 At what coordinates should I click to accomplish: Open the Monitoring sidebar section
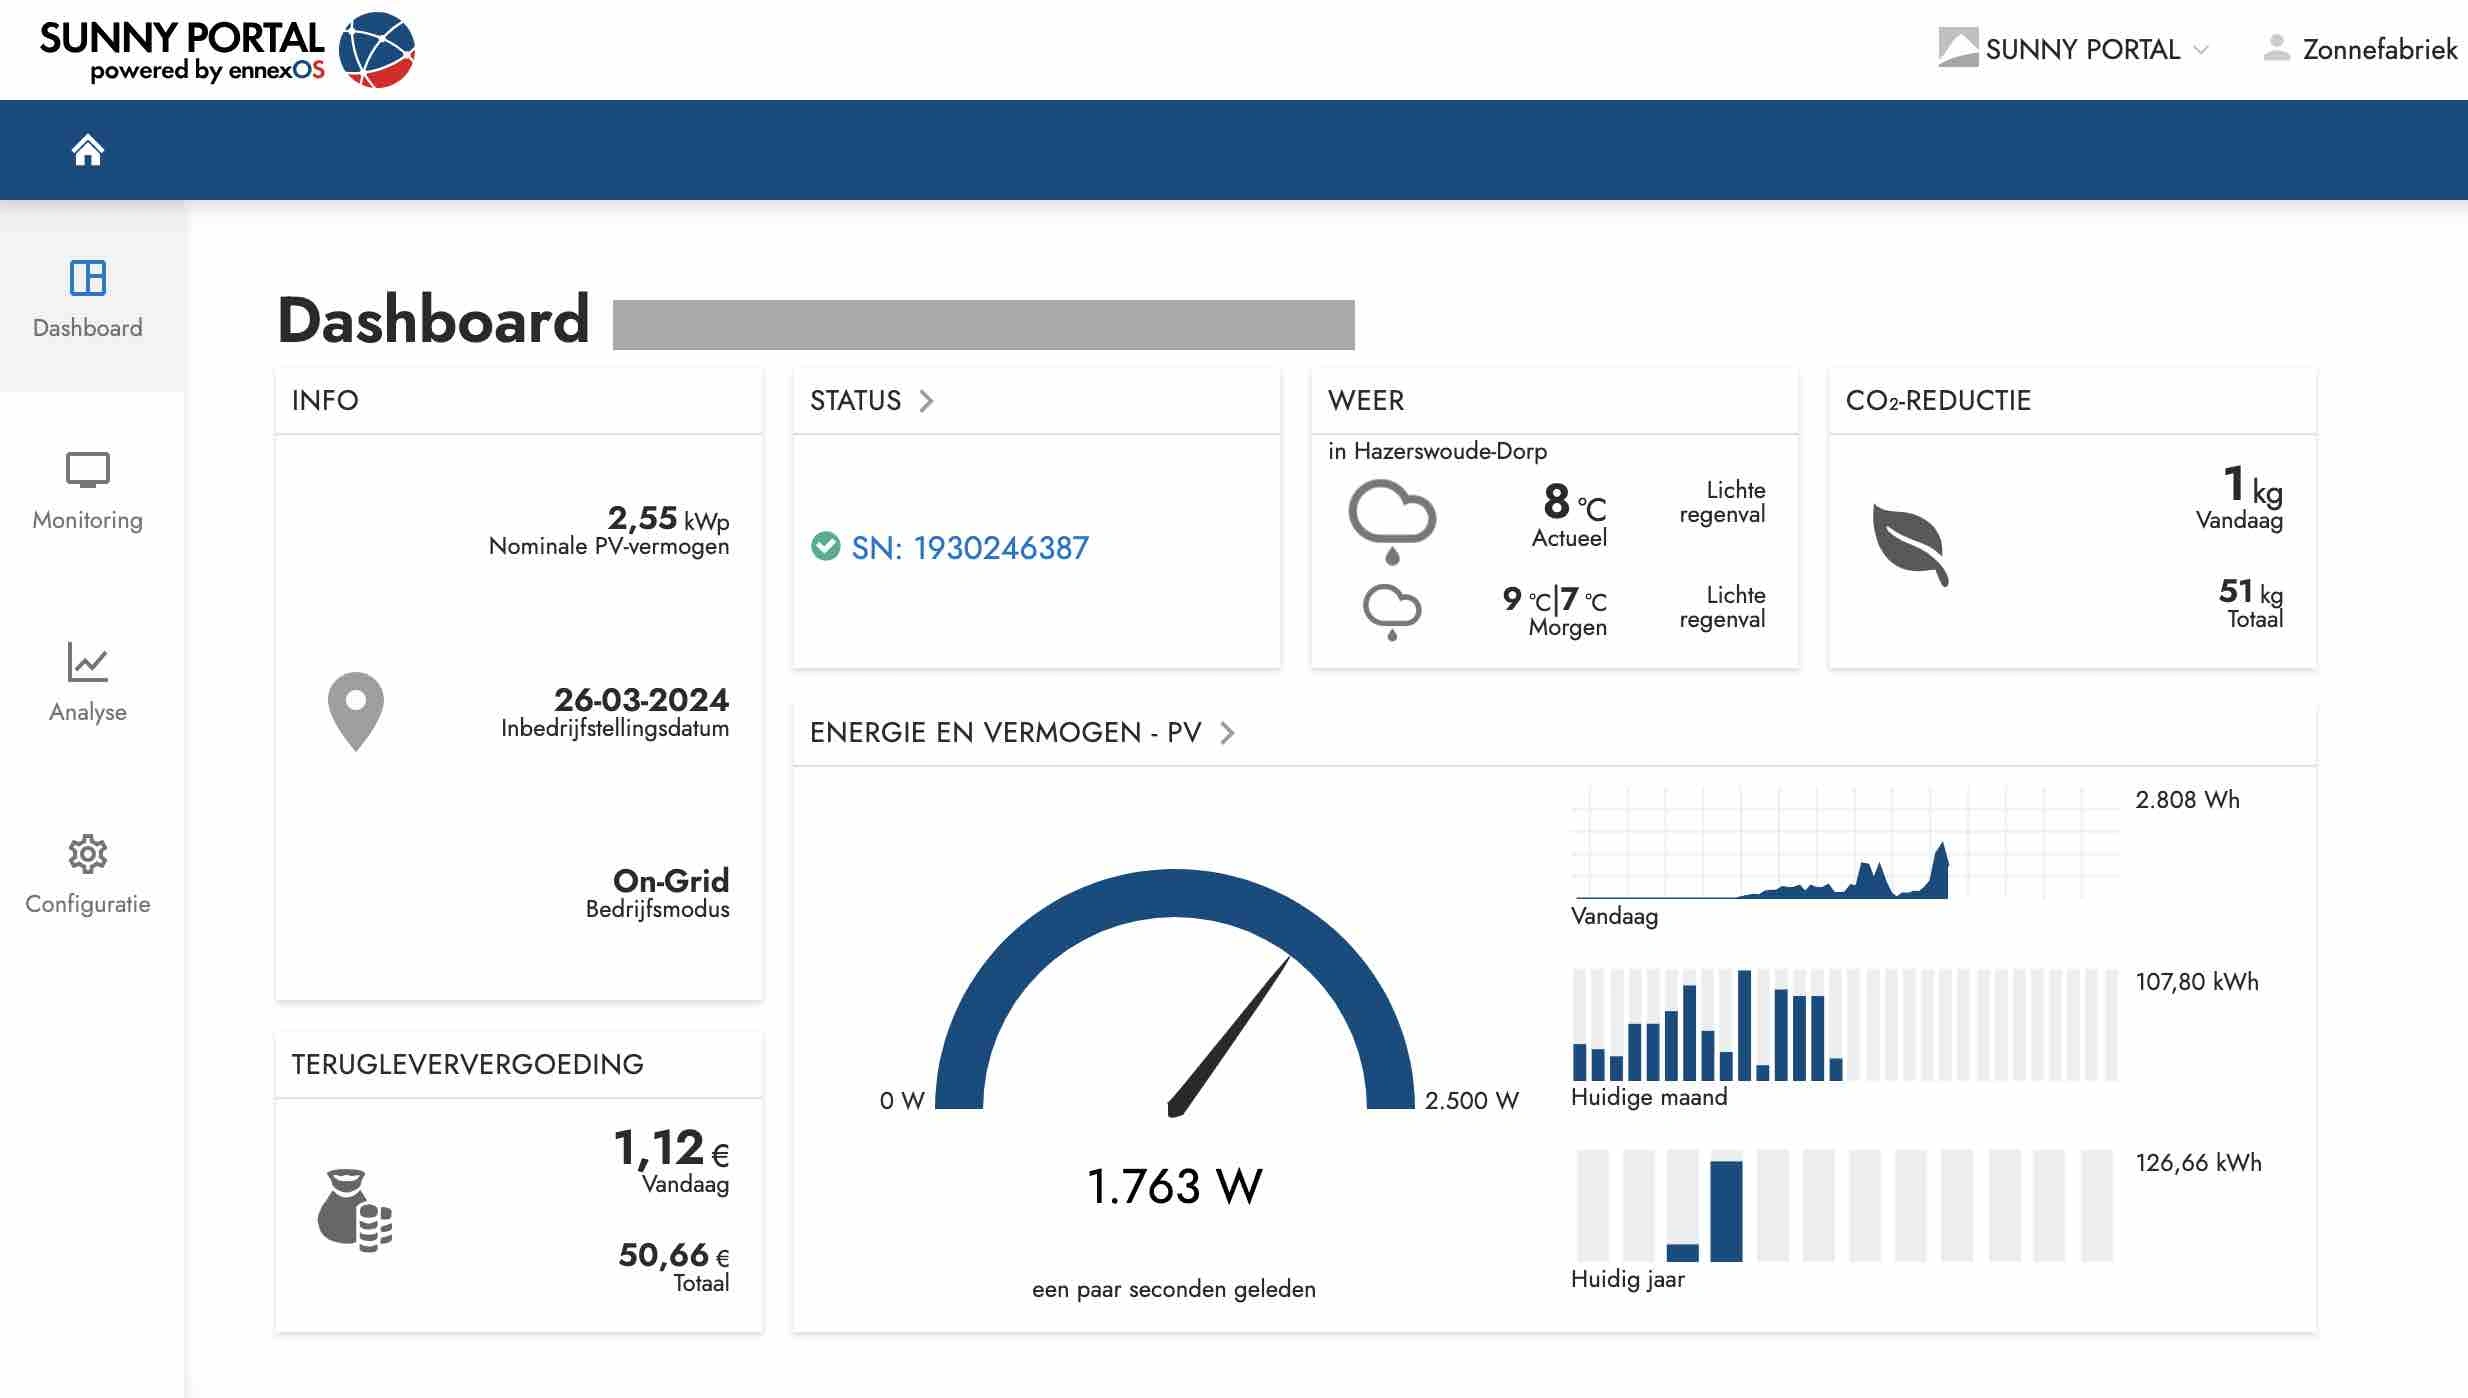(x=88, y=490)
